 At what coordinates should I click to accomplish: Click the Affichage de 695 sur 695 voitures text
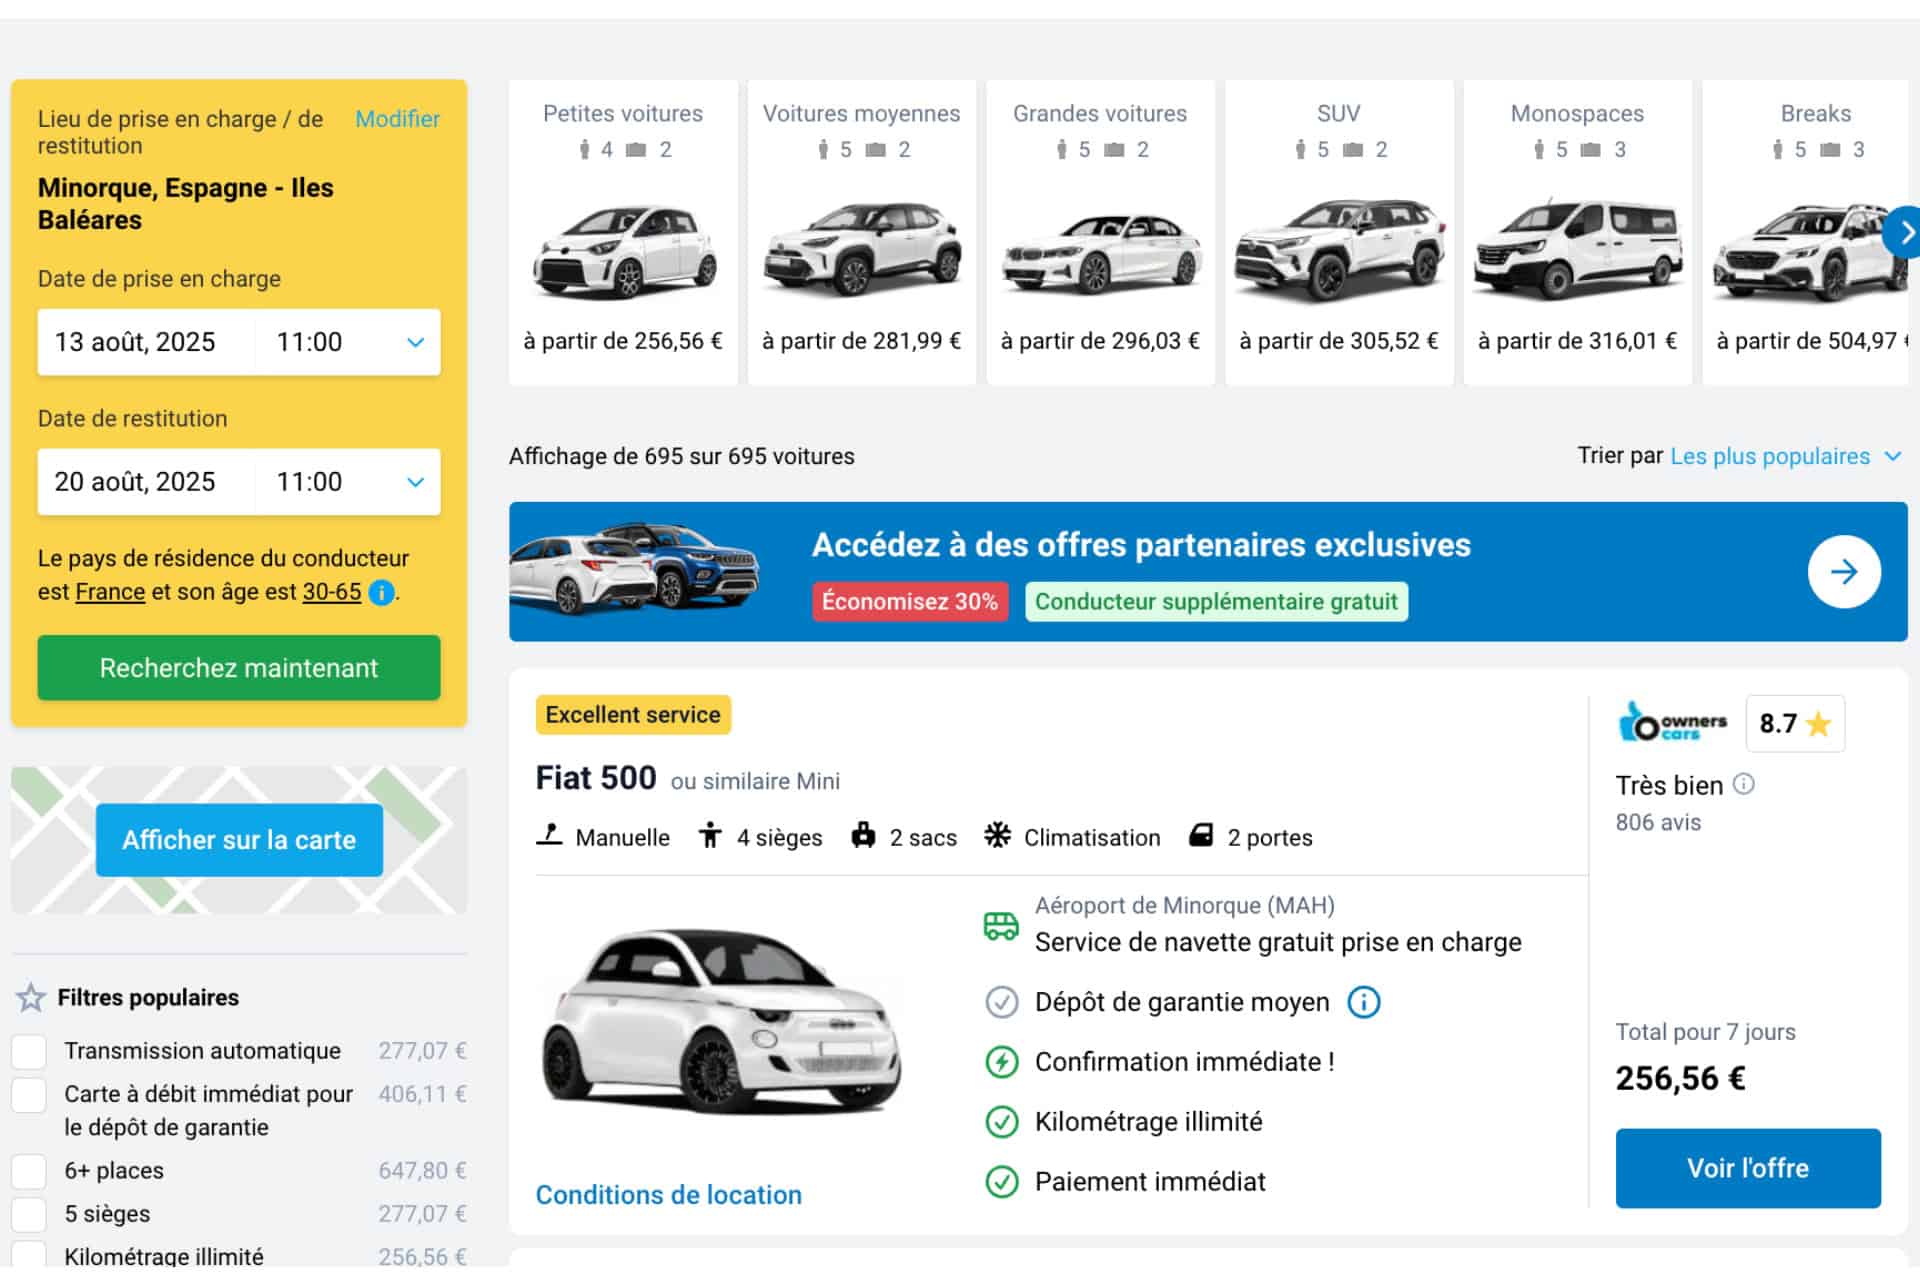coord(682,457)
